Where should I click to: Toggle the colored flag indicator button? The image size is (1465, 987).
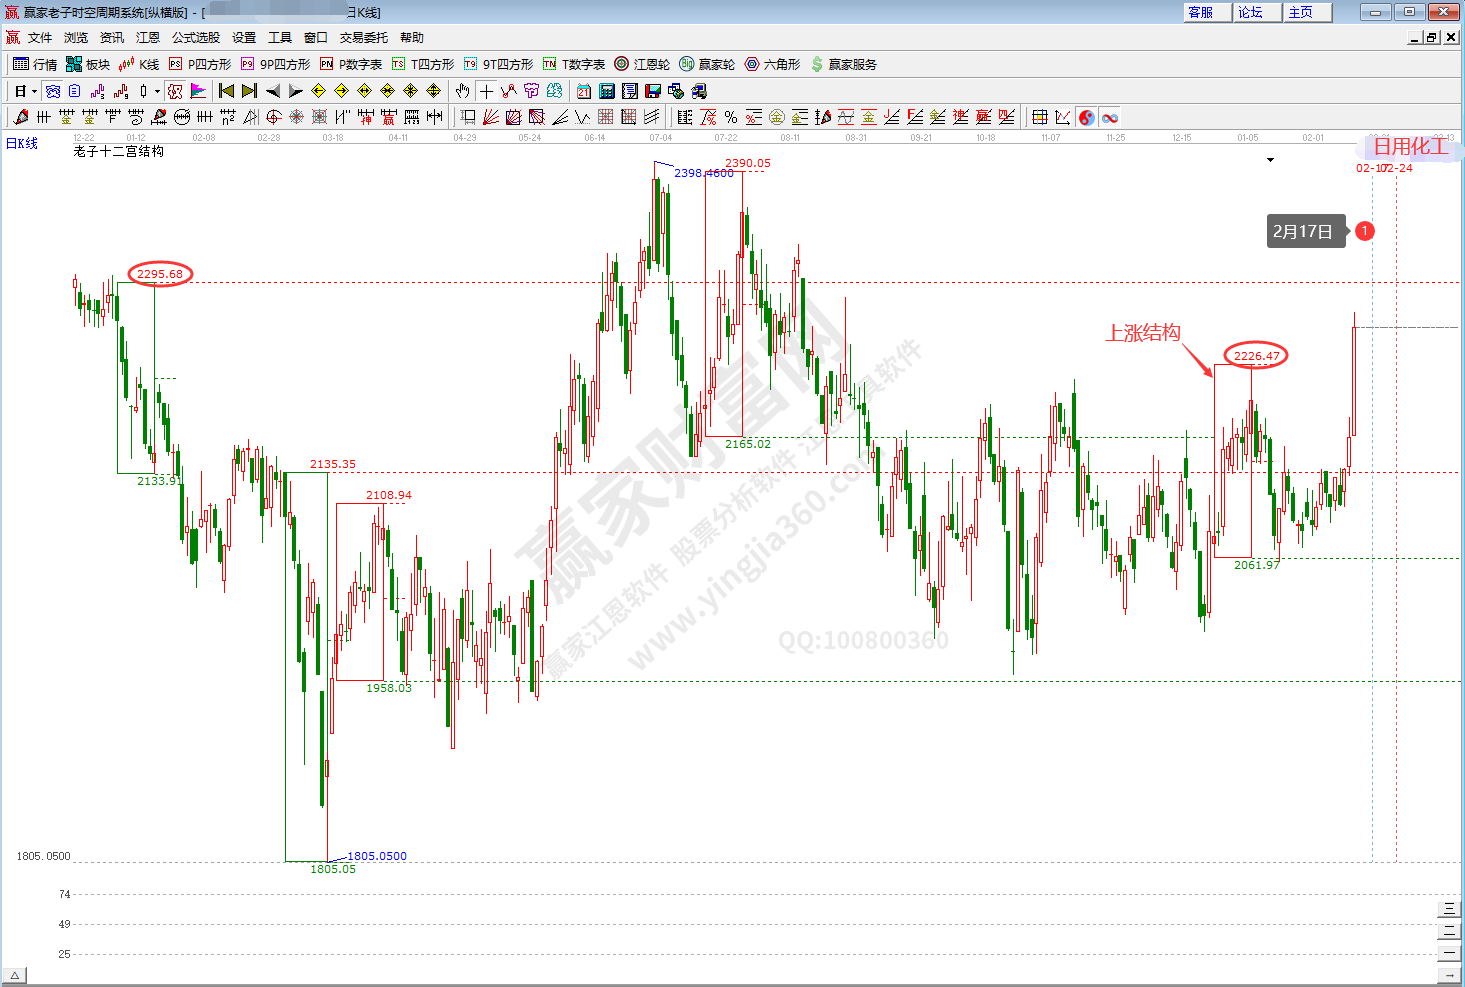pos(198,91)
